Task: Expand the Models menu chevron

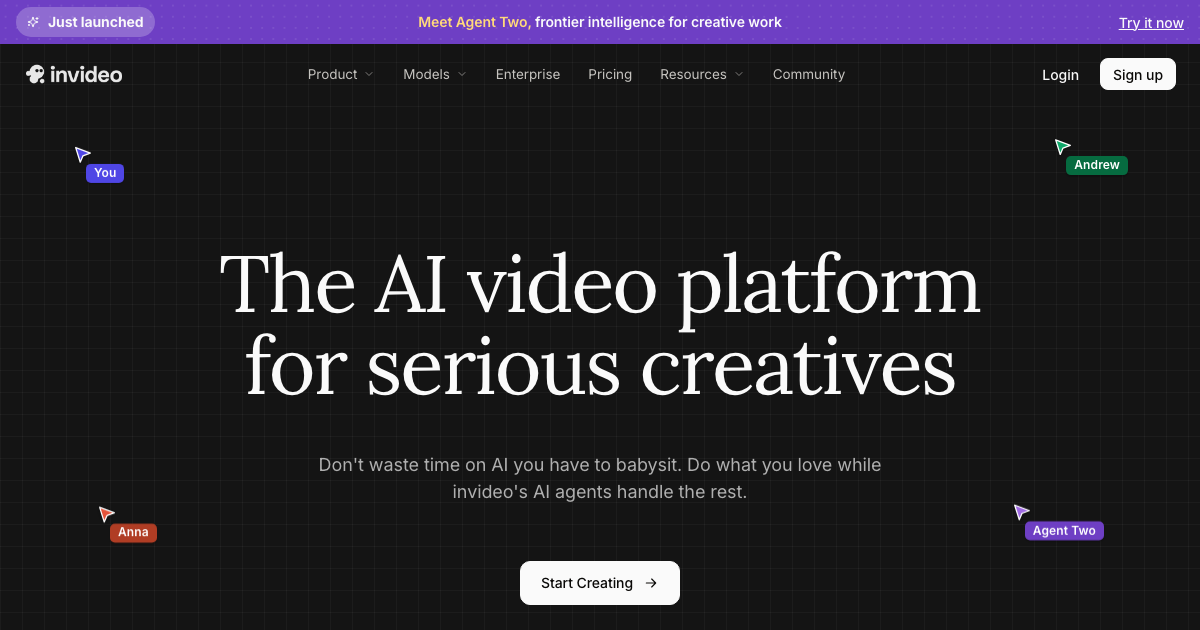Action: (462, 74)
